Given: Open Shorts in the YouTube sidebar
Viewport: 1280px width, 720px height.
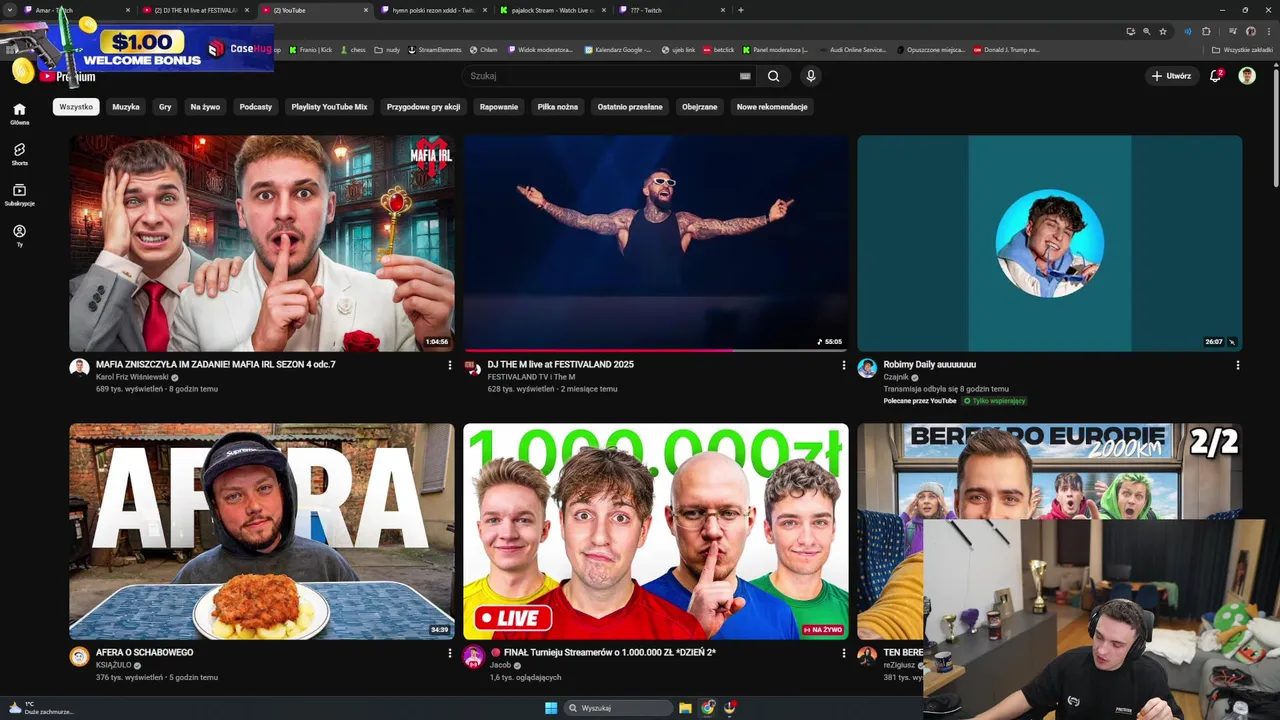Looking at the screenshot, I should [x=19, y=155].
